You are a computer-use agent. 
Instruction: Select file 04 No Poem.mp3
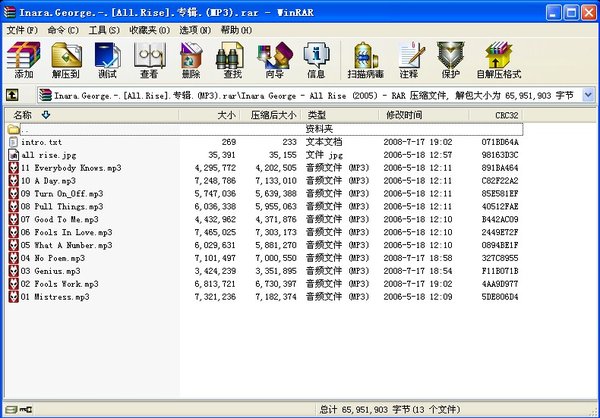click(52, 258)
